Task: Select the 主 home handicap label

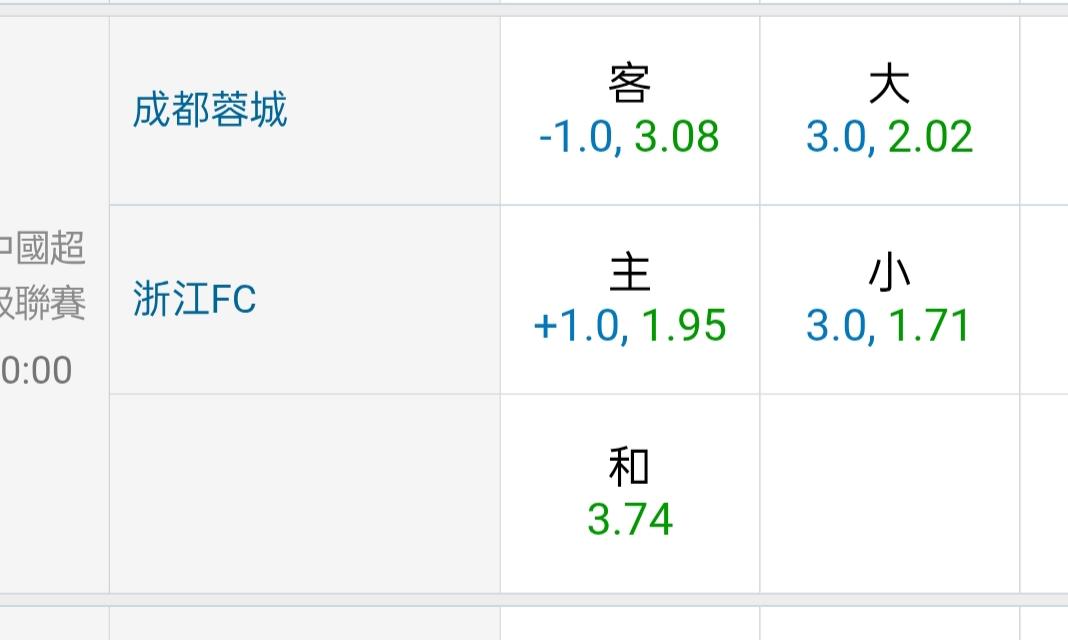Action: [629, 274]
